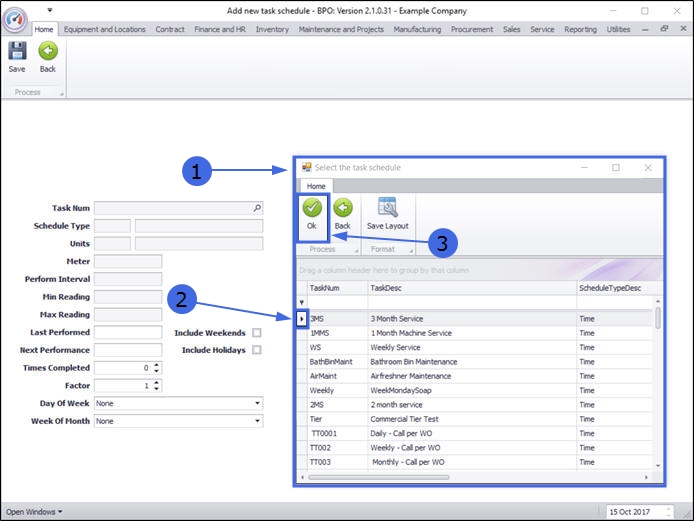
Task: Open the Service ribbon tab
Action: click(542, 29)
